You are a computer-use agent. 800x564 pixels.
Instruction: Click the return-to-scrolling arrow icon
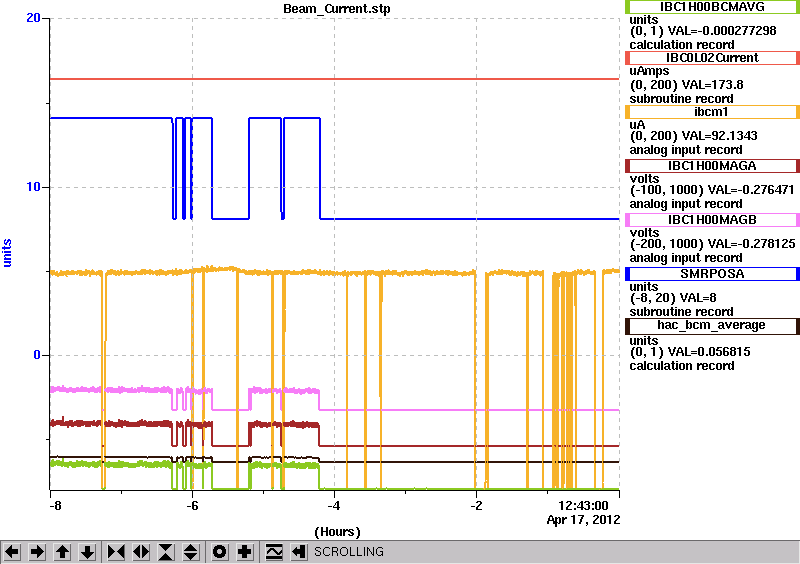tap(299, 552)
